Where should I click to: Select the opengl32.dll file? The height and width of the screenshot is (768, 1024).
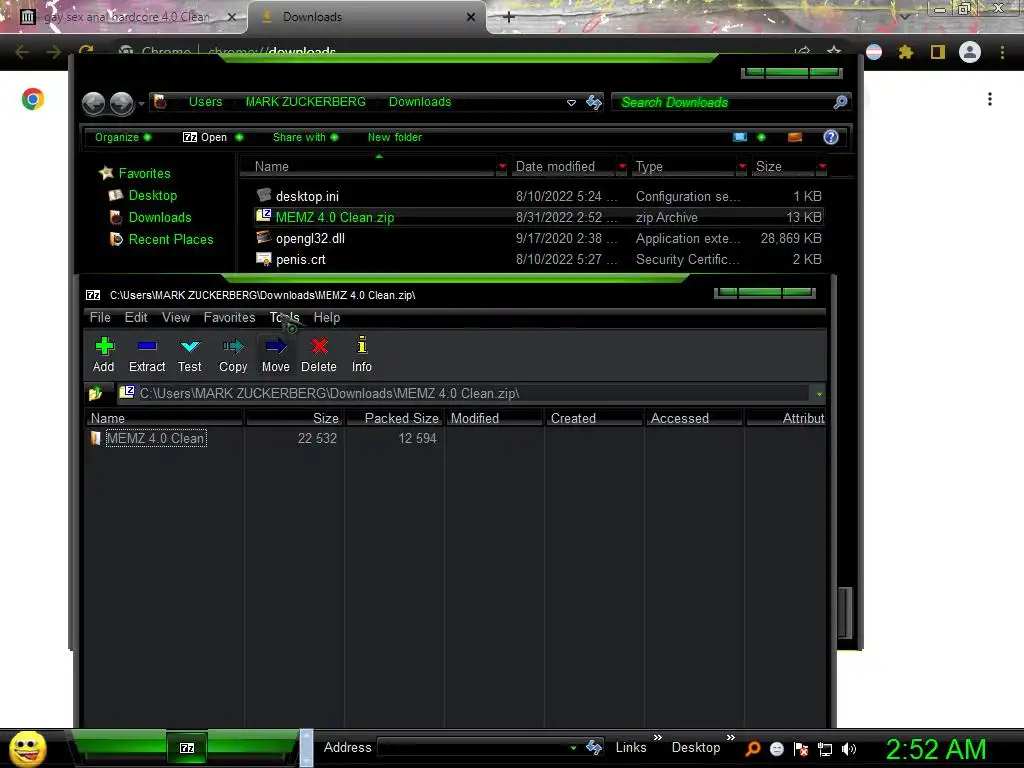[x=539, y=238]
